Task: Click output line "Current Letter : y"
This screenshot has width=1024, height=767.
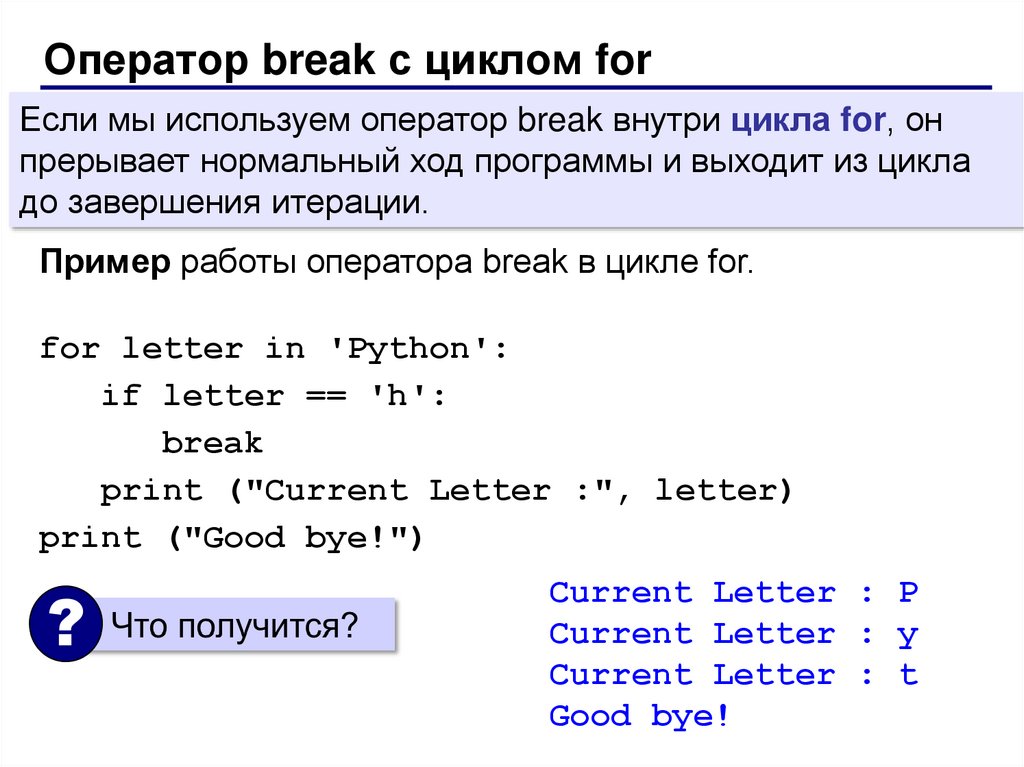Action: point(733,634)
